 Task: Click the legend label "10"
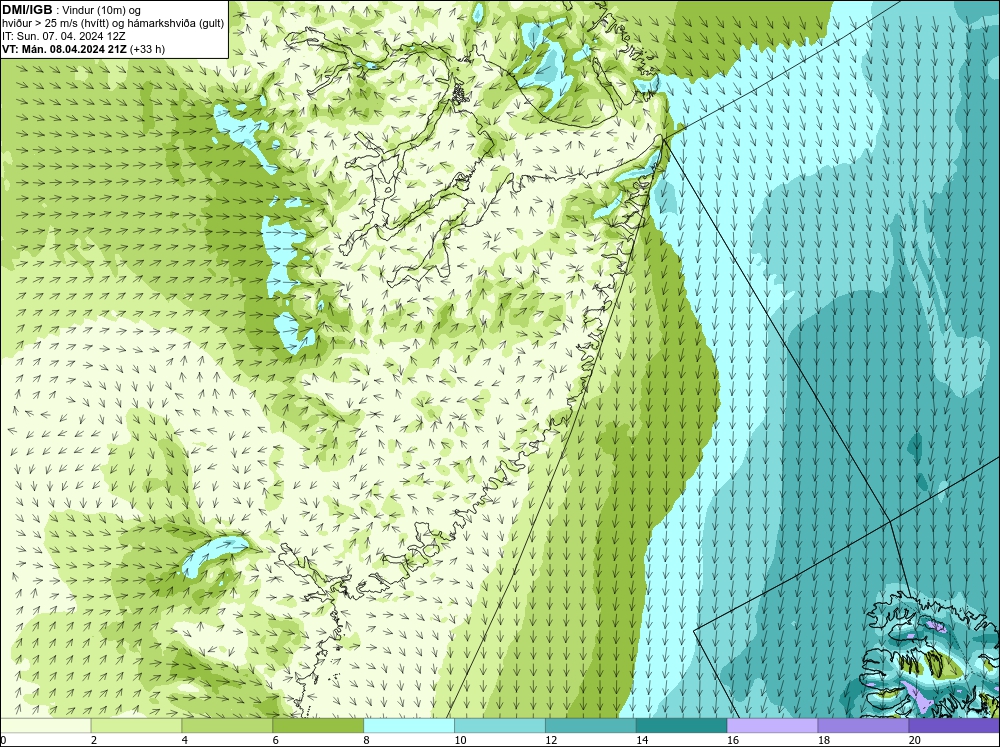click(460, 740)
